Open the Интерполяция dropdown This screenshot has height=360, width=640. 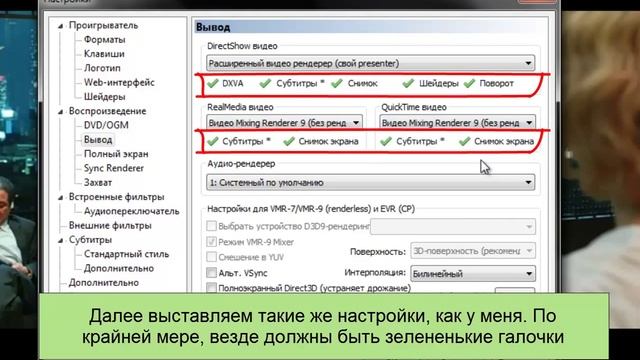point(473,273)
